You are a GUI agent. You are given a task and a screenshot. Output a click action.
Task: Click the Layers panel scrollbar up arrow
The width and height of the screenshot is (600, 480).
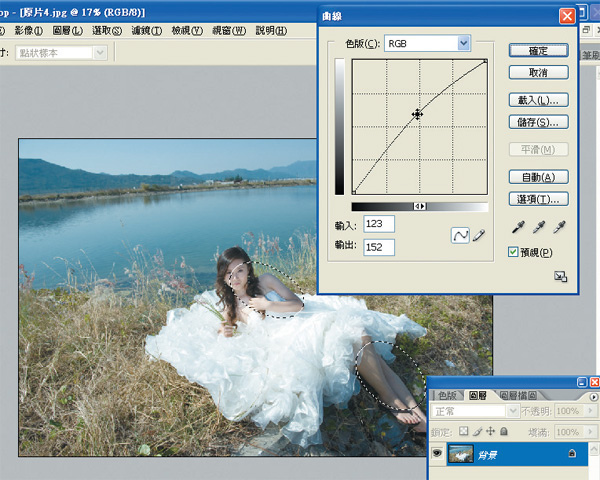[594, 449]
